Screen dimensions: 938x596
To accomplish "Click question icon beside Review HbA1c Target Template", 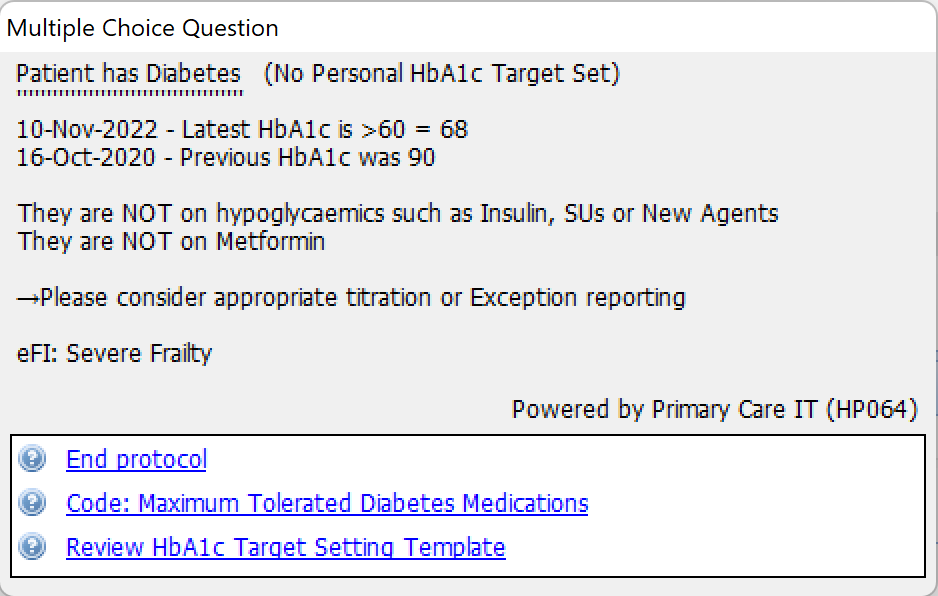I will coord(32,546).
